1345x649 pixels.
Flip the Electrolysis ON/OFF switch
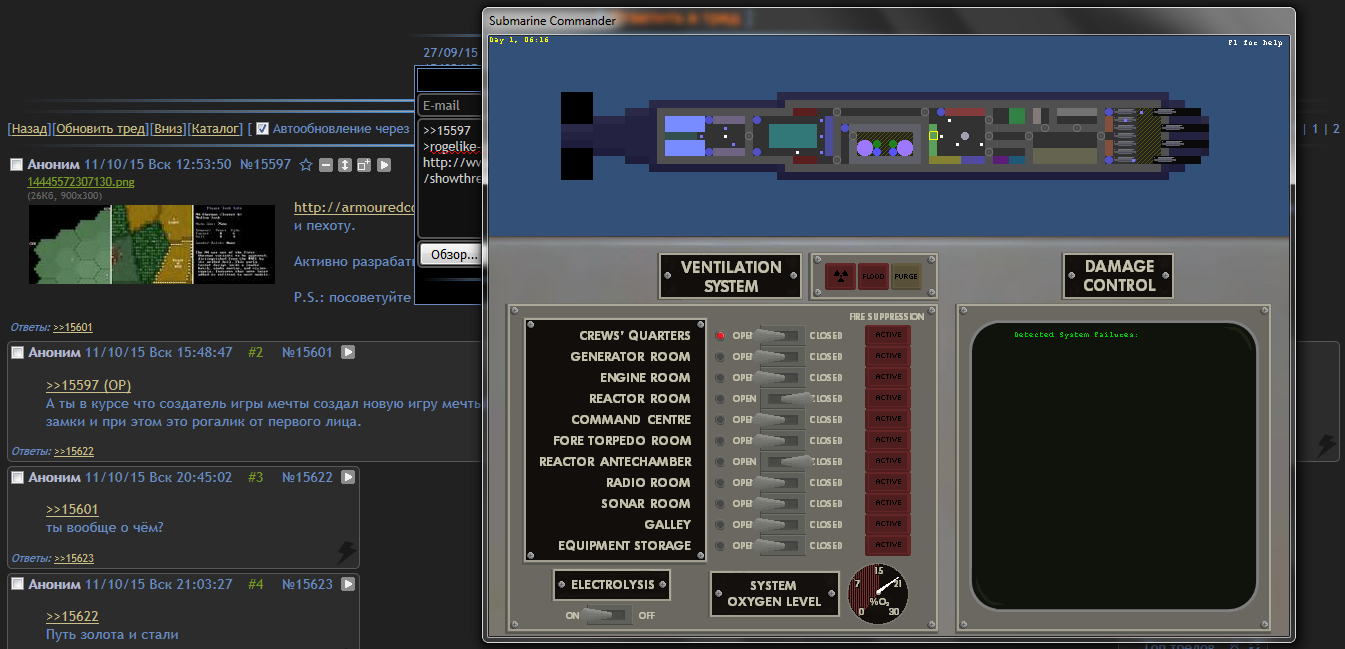coord(608,615)
